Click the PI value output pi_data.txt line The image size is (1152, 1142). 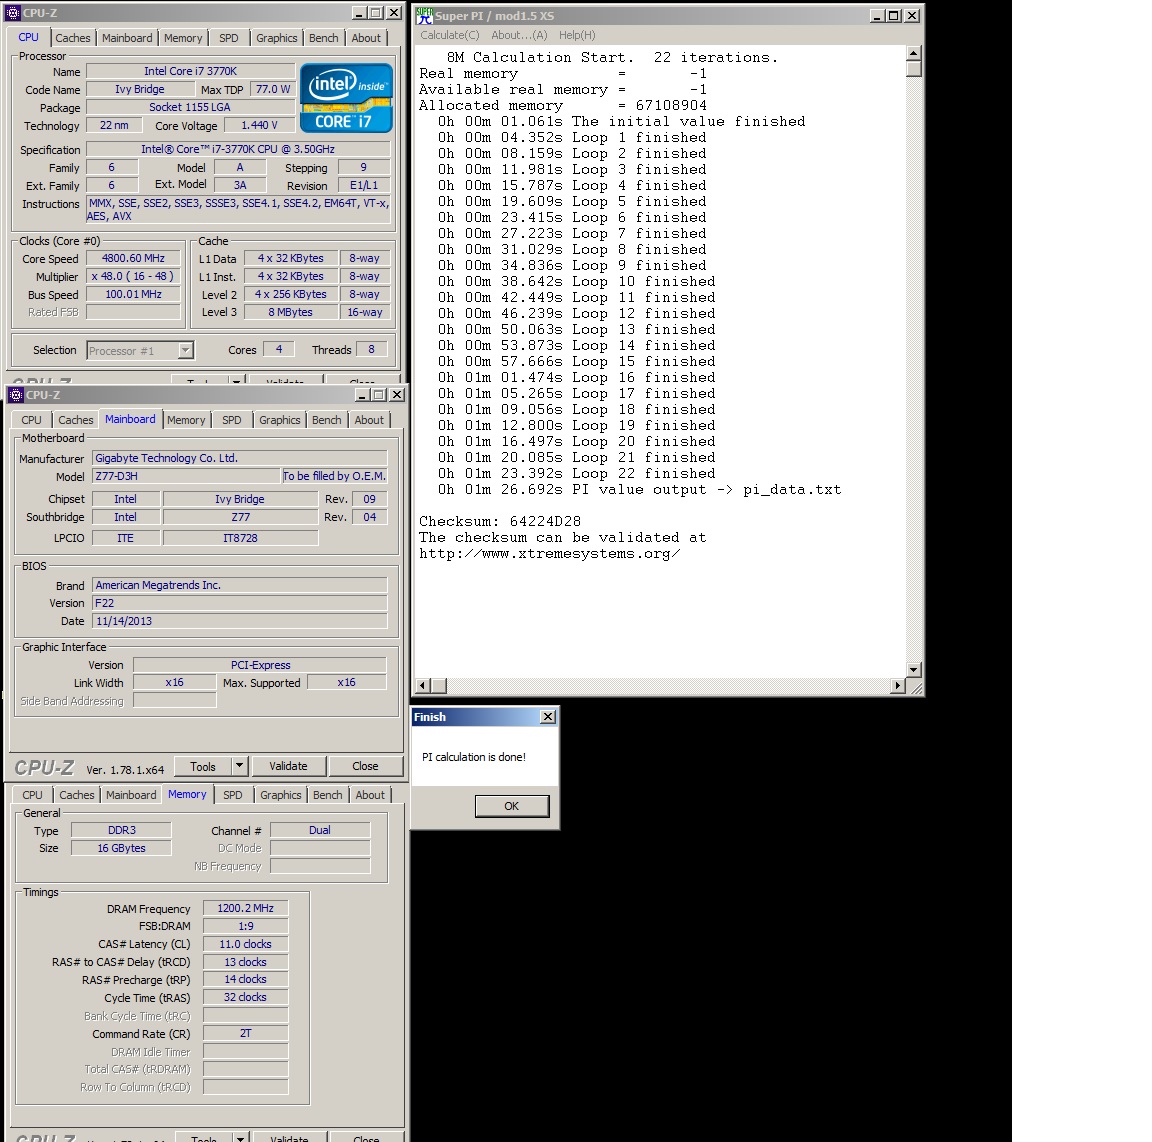click(x=639, y=489)
